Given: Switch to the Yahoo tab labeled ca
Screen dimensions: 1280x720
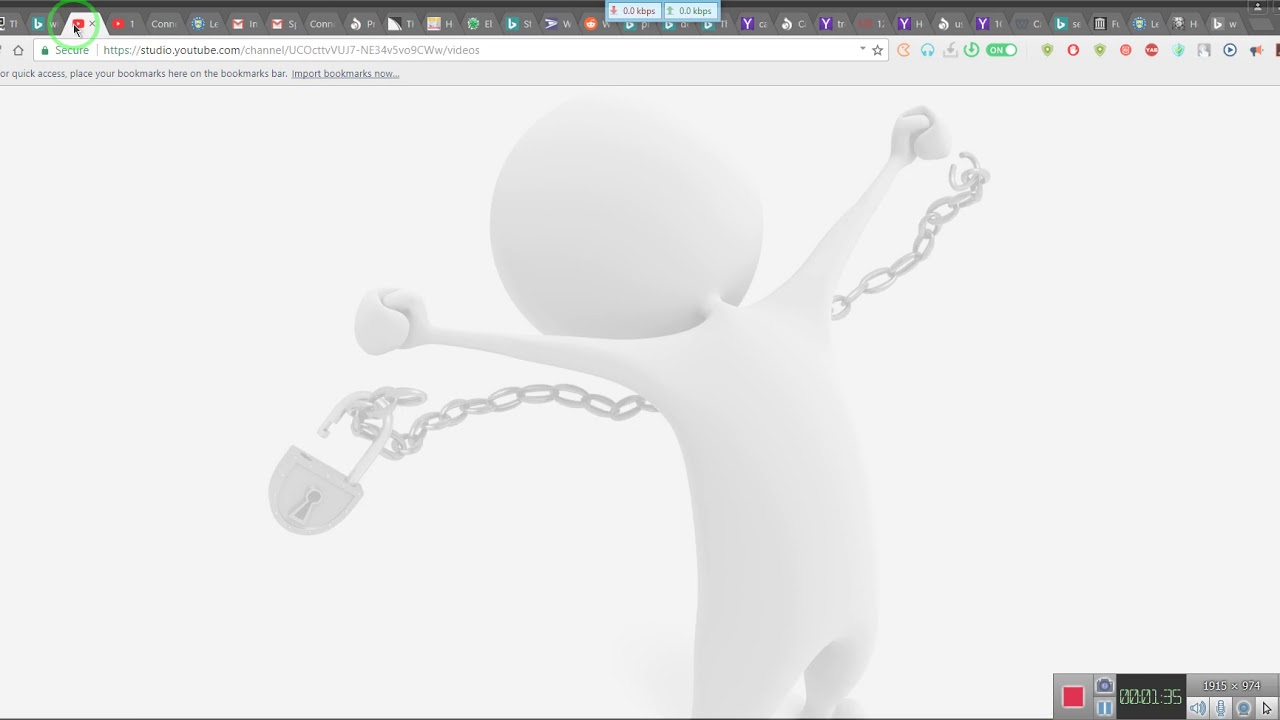Looking at the screenshot, I should pyautogui.click(x=754, y=24).
